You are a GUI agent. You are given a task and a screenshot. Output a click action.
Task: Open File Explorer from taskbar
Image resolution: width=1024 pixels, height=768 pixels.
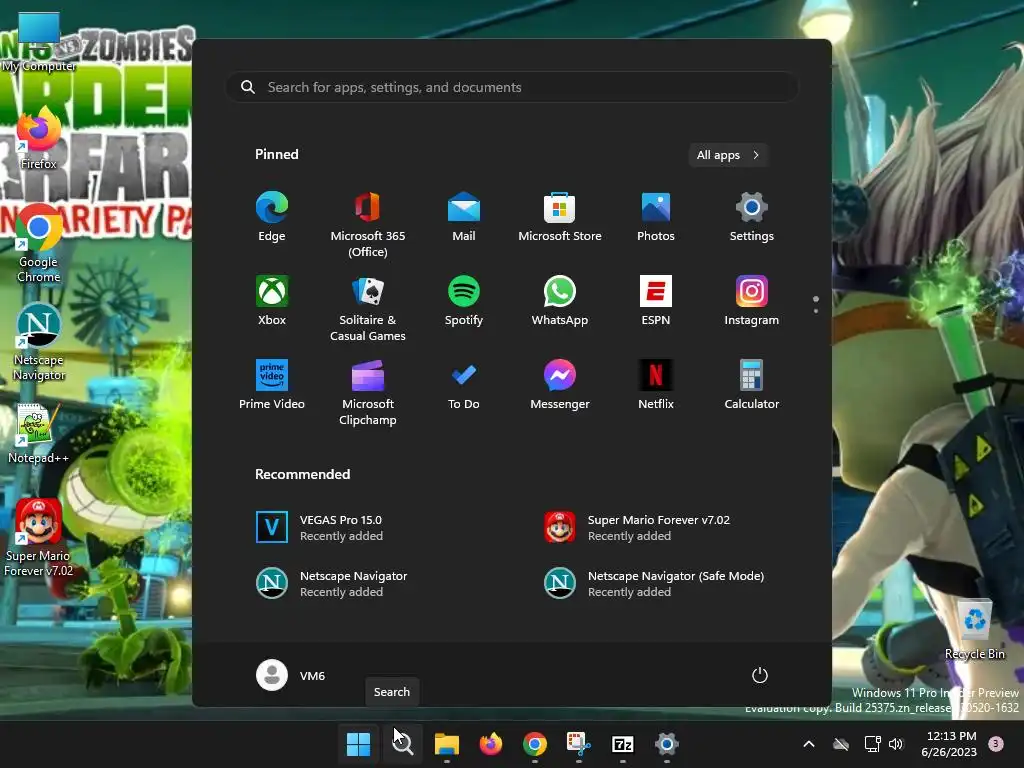pos(447,744)
